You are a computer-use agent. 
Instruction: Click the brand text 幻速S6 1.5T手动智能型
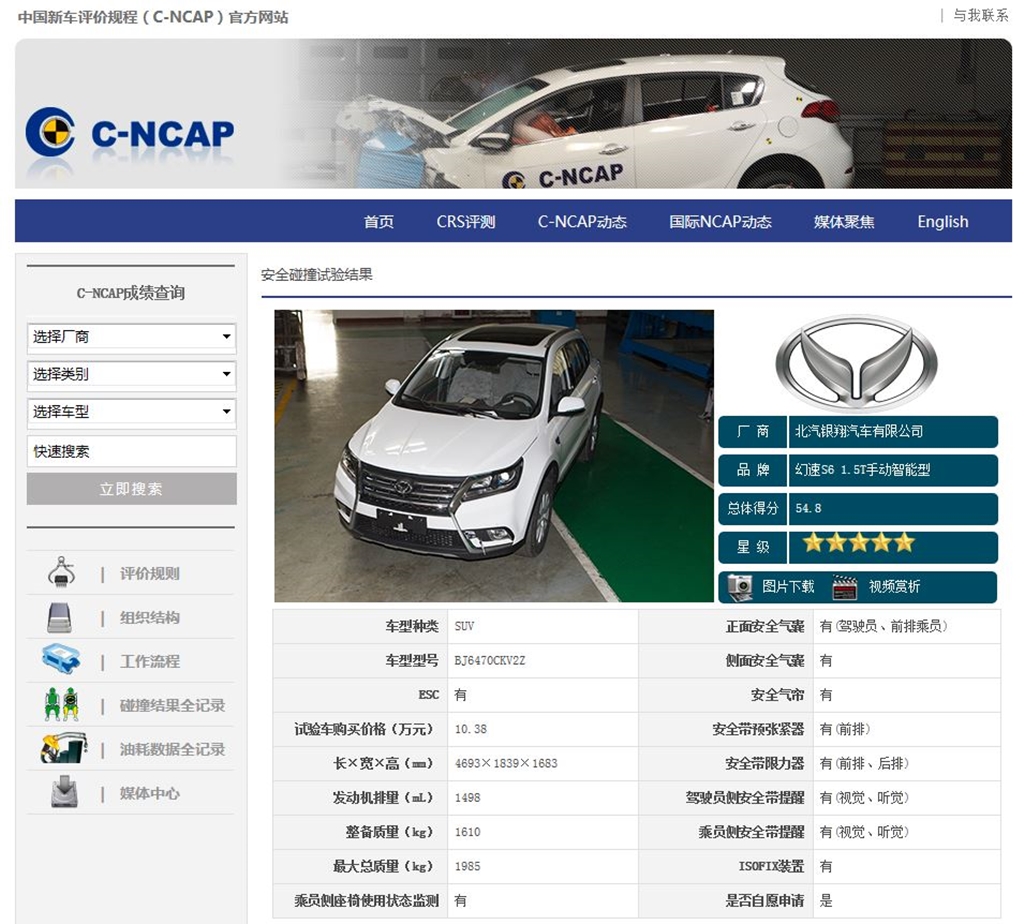coord(862,470)
